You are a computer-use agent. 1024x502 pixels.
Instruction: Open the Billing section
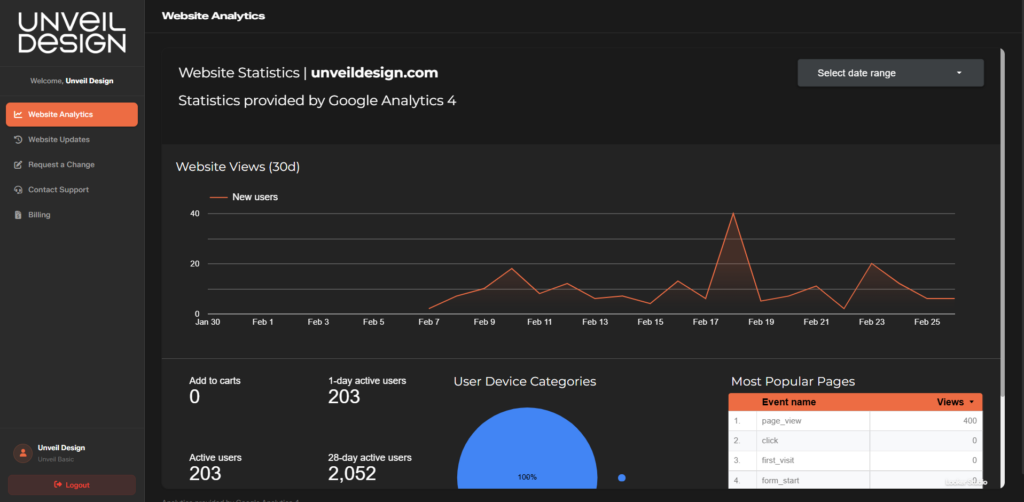(72, 215)
